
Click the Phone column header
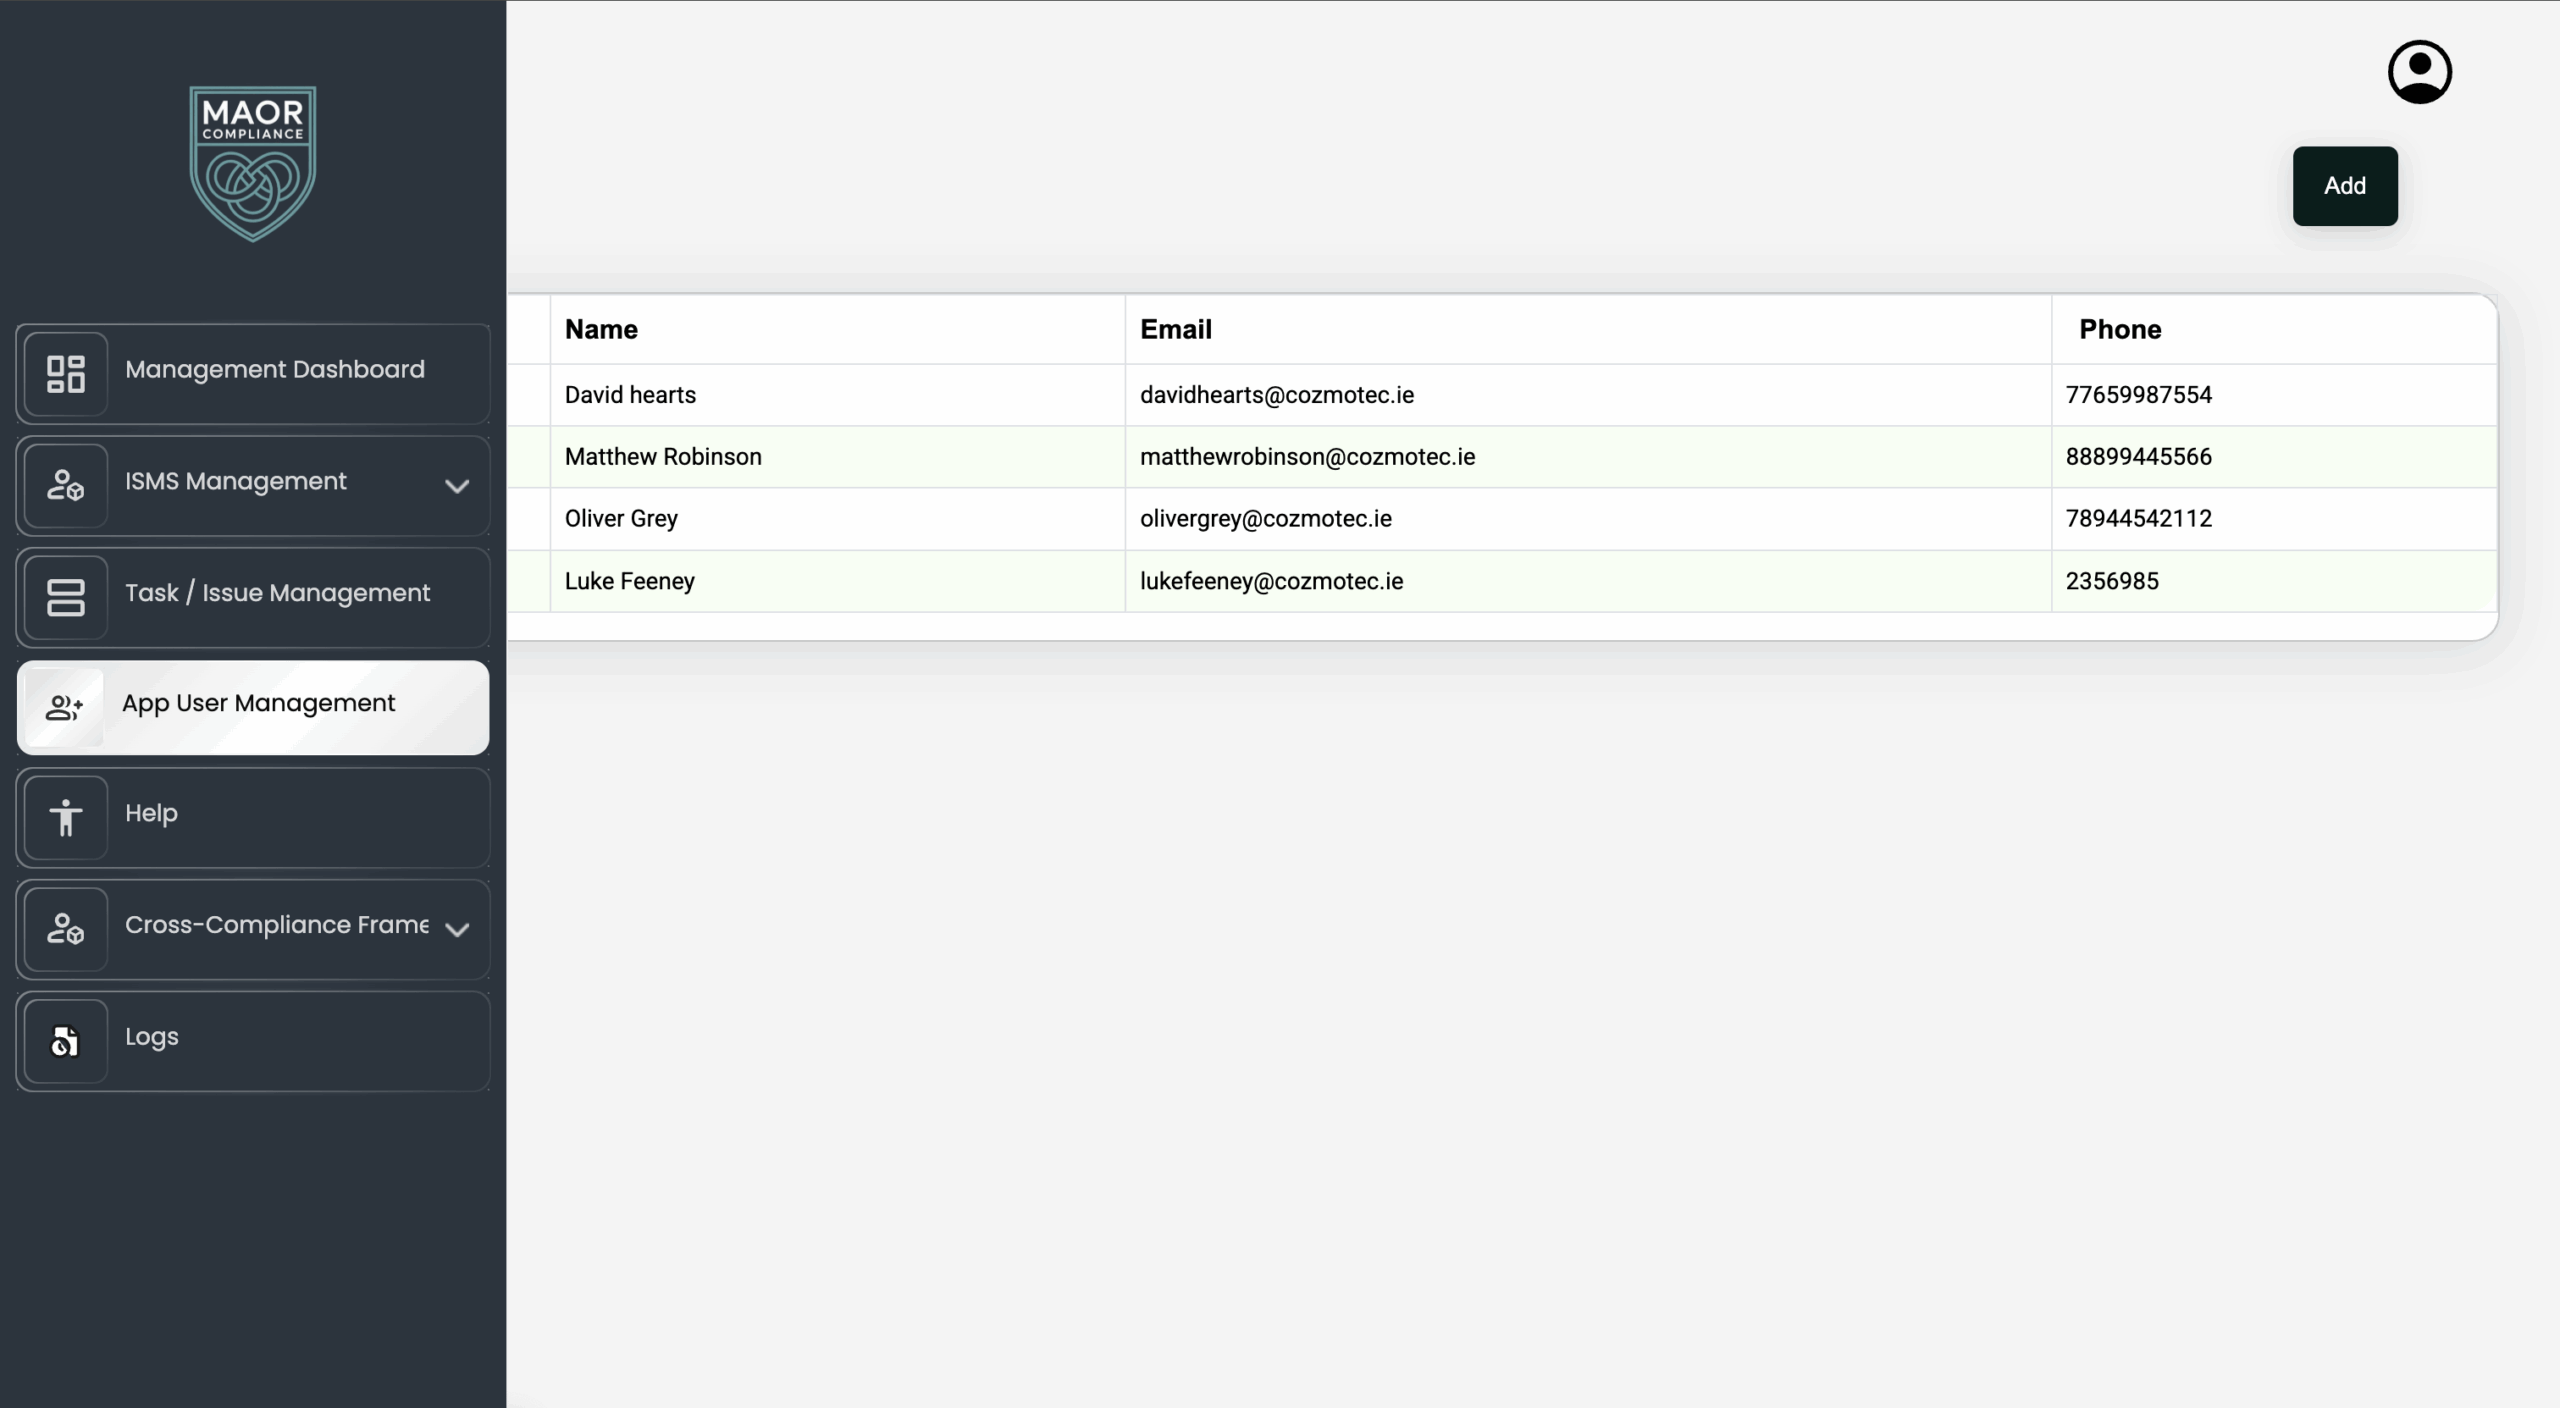point(2120,329)
